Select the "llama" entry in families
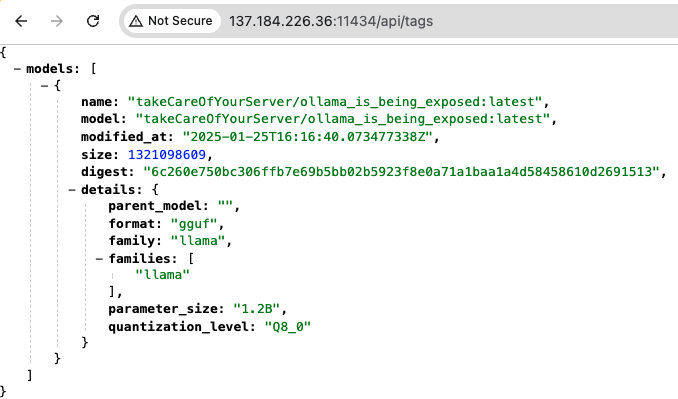678x399 pixels. coord(162,275)
